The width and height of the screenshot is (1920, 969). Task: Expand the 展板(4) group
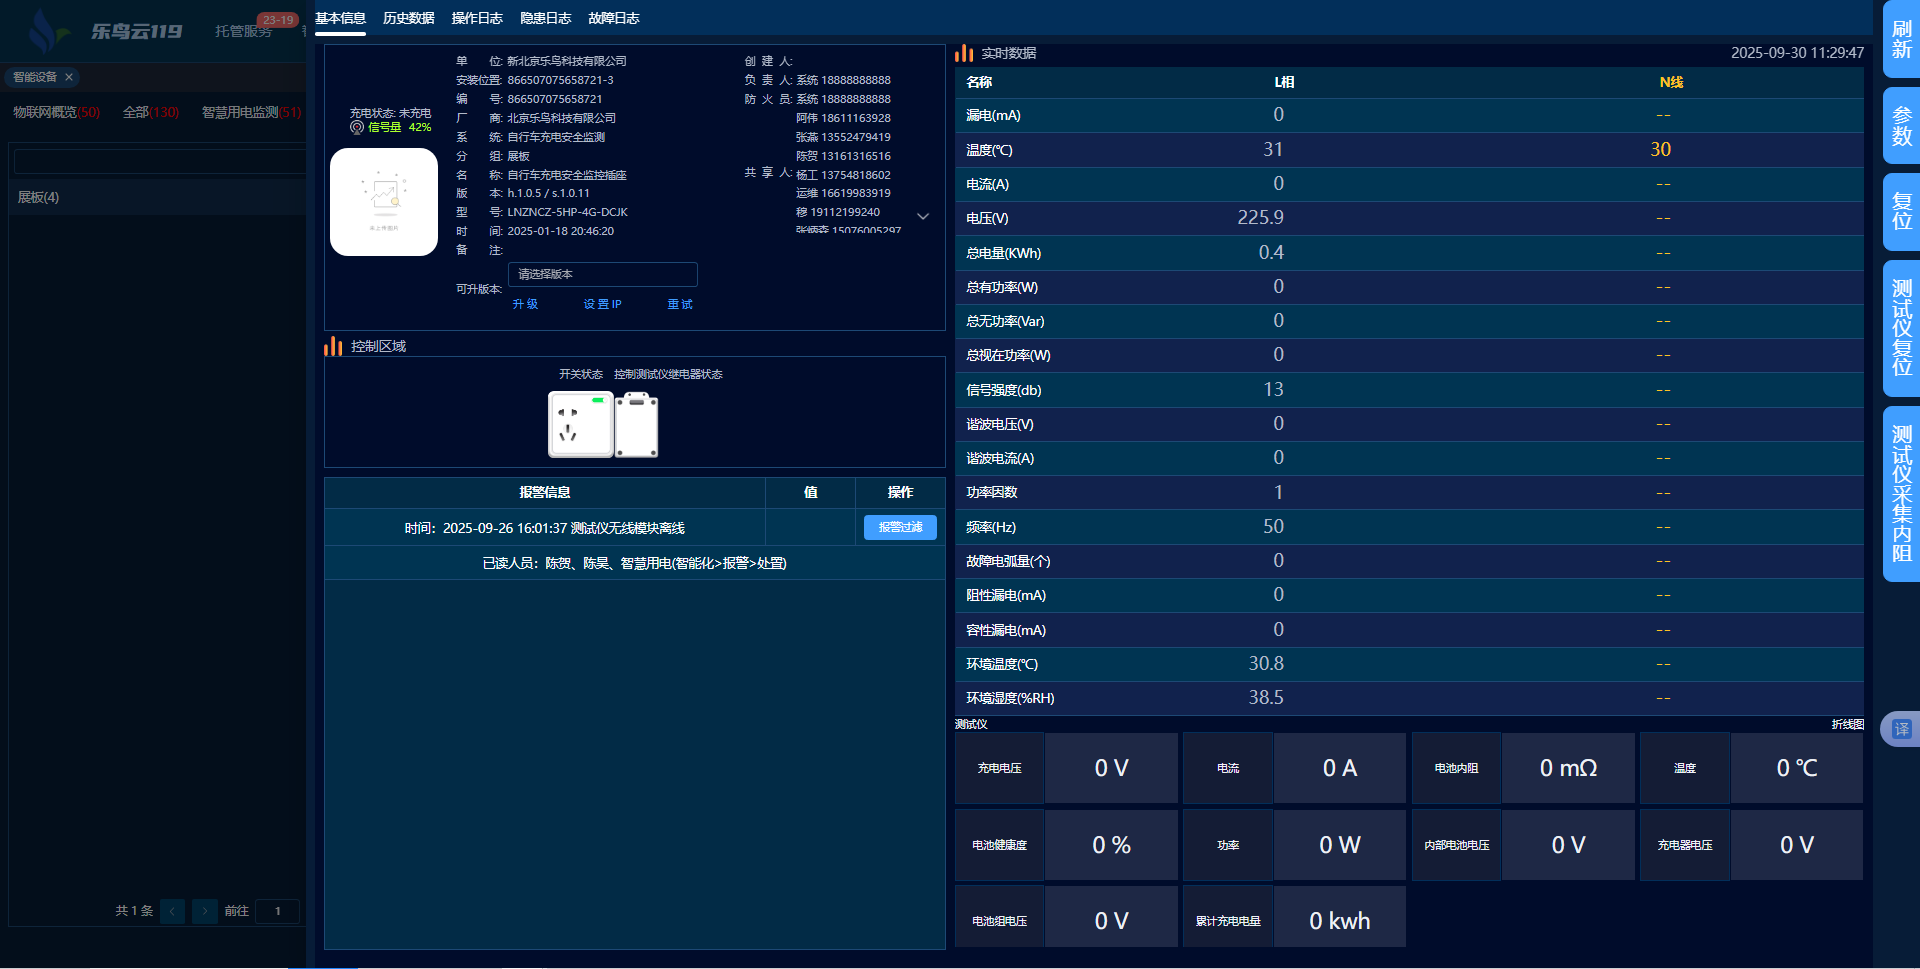(x=38, y=197)
